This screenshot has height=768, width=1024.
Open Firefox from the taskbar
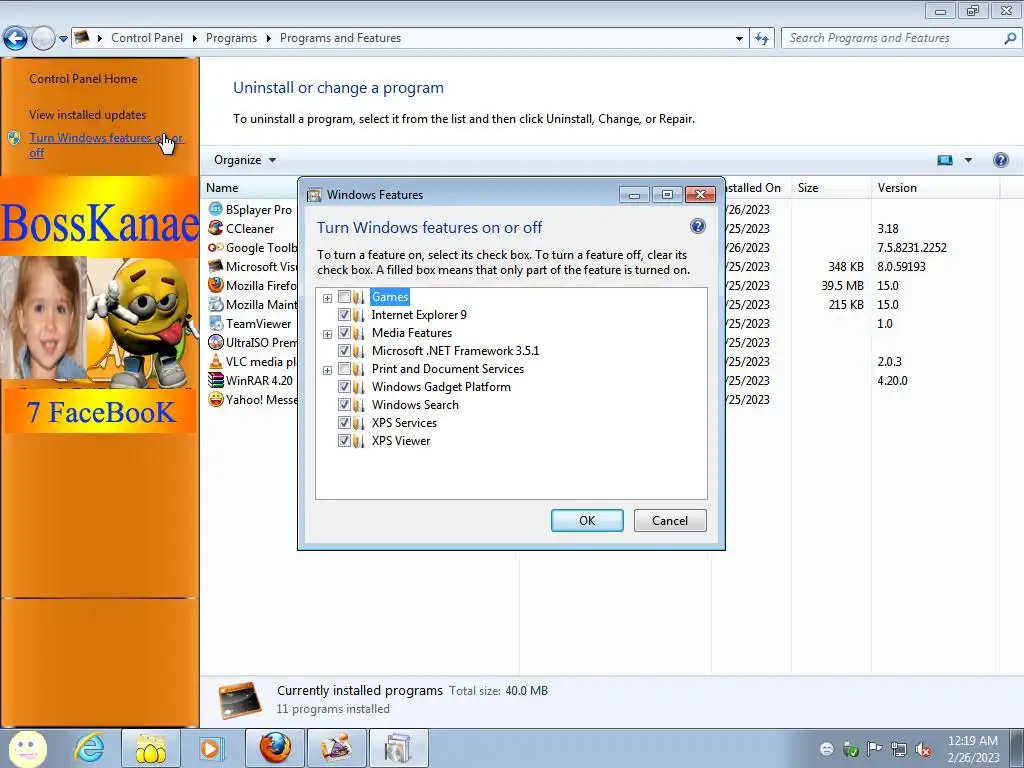pyautogui.click(x=275, y=748)
